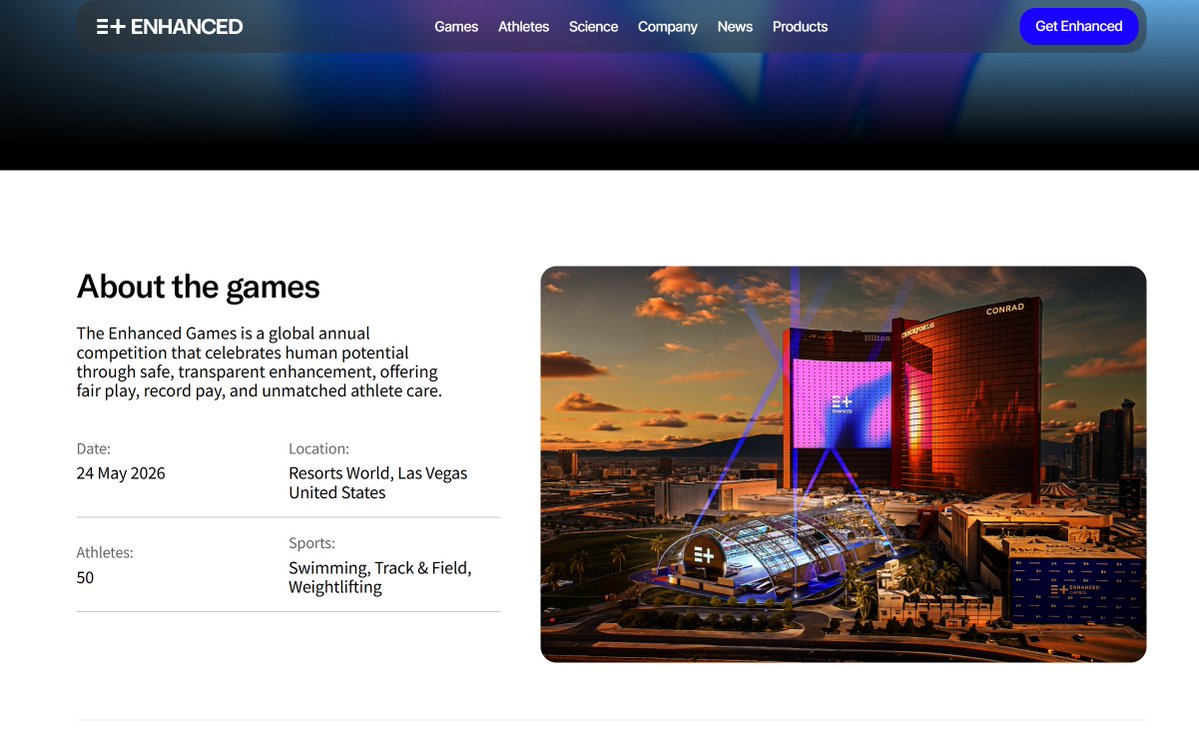Click the Date: label
This screenshot has height=729, width=1199.
93,449
